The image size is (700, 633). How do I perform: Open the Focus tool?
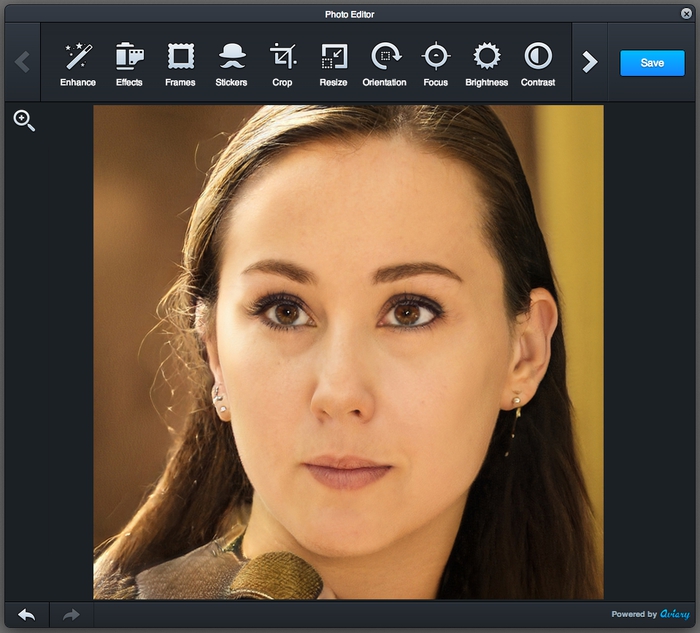(x=436, y=64)
